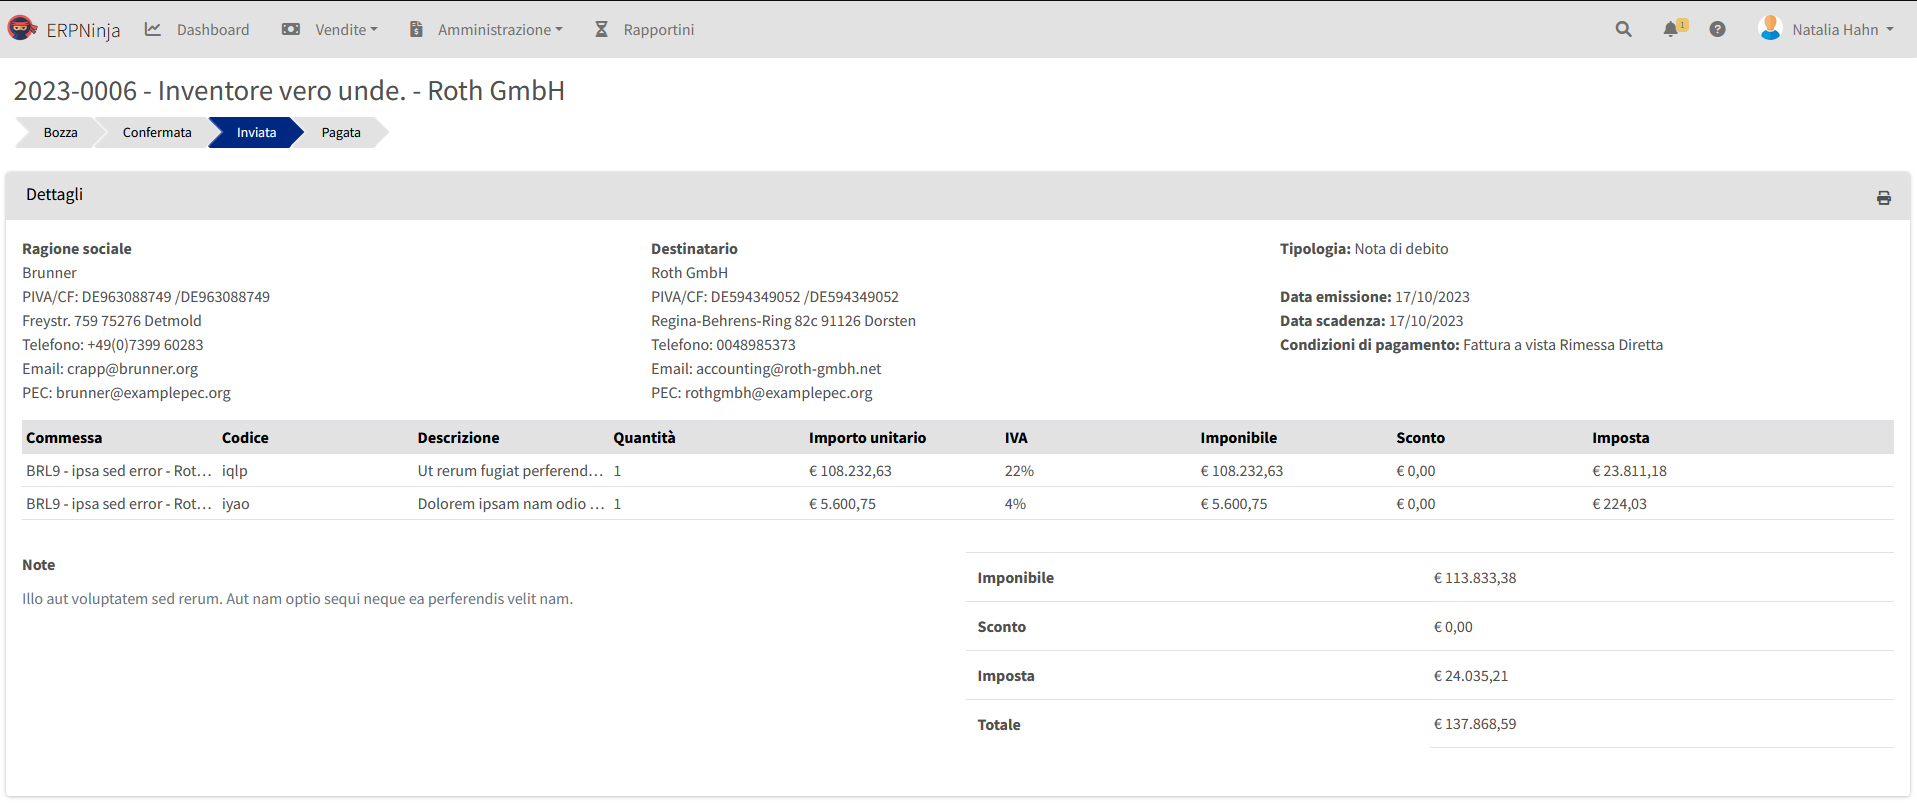Click the 22% IVA value
This screenshot has height=809, width=1917.
click(x=1019, y=471)
